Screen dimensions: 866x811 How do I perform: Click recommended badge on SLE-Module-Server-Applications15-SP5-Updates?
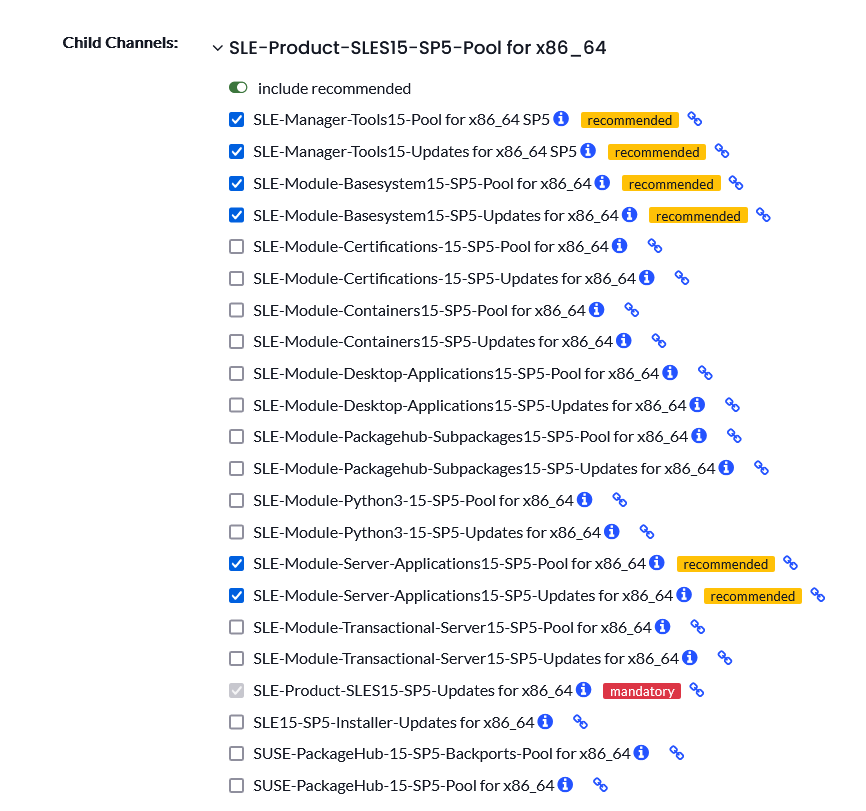(752, 596)
